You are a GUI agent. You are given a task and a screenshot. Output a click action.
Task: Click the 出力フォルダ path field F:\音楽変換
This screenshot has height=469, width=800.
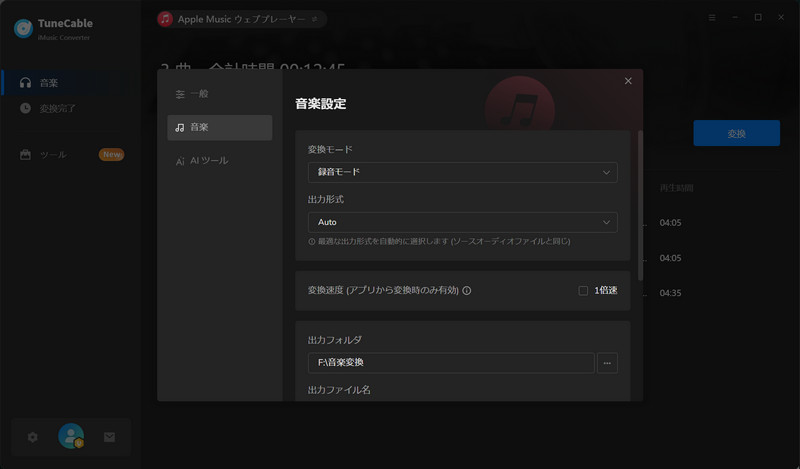point(451,363)
